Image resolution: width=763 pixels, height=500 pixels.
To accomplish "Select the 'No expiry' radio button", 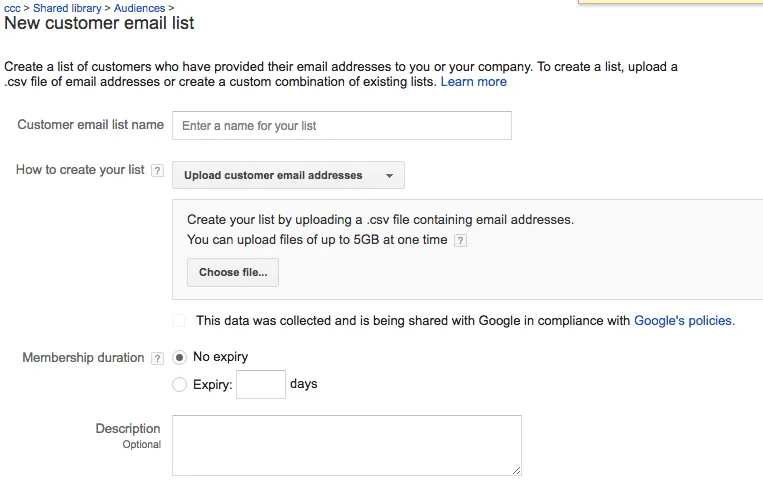I will [x=180, y=357].
